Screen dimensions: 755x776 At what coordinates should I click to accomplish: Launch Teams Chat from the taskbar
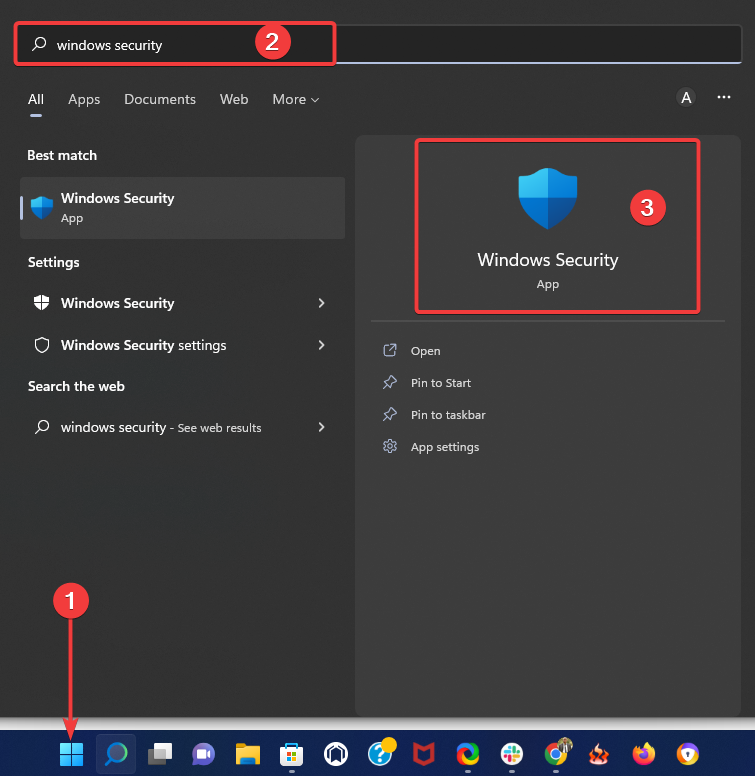(203, 754)
